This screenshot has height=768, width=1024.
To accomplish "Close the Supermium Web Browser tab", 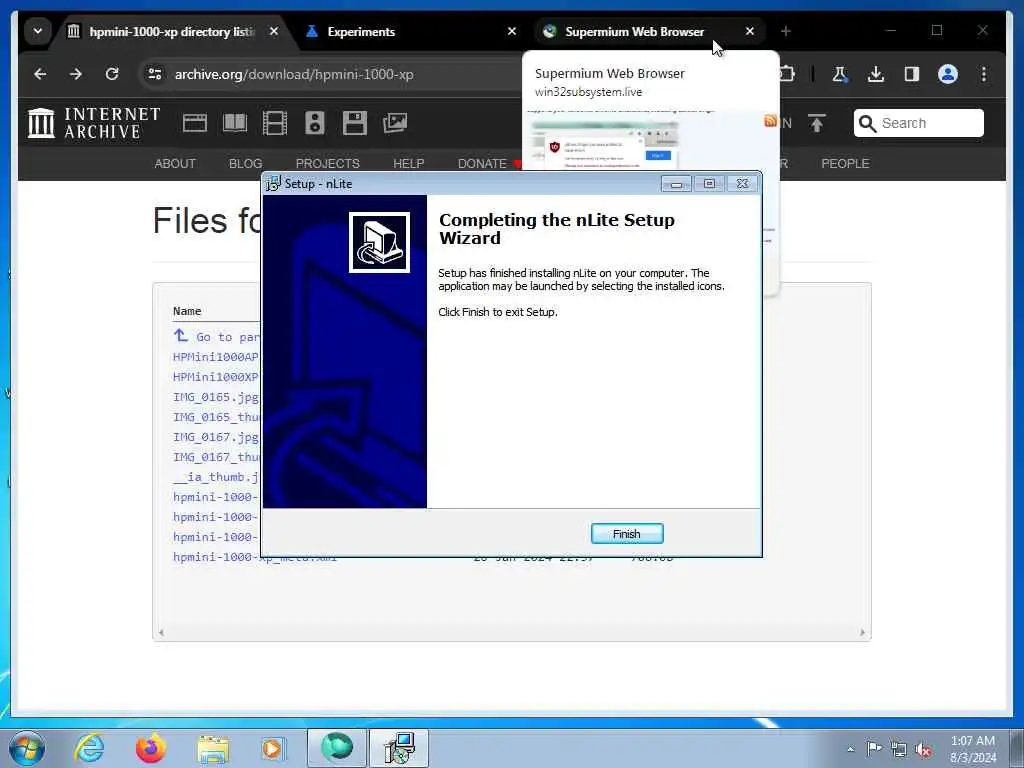I will [x=750, y=31].
